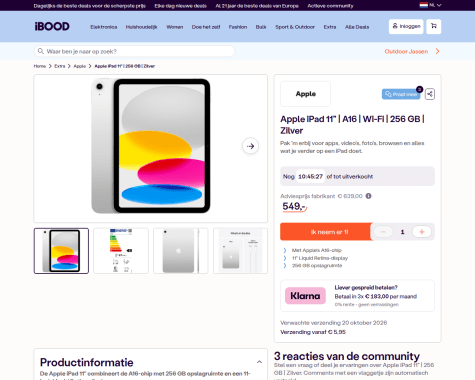Select the What's in the box thumbnail
This screenshot has width=475, height=380.
240,251
